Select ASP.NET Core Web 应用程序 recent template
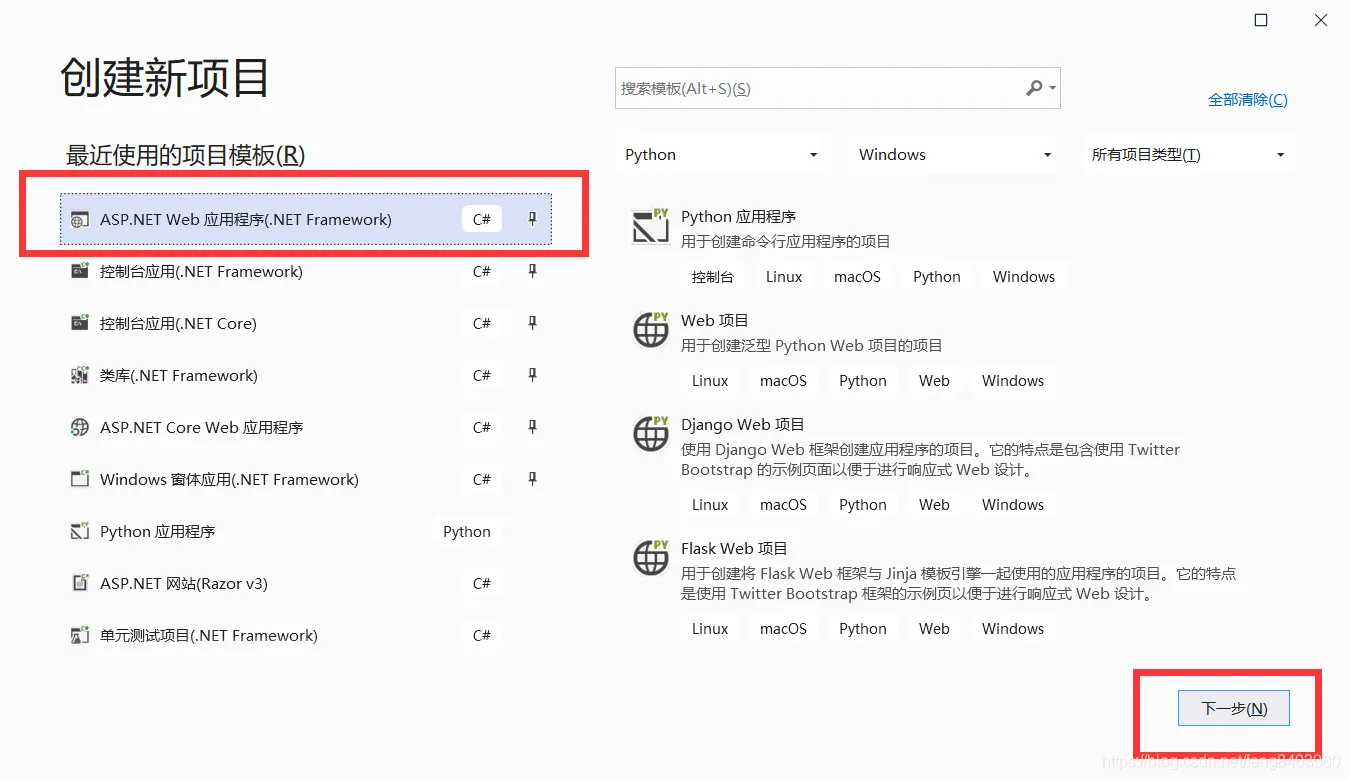Image resolution: width=1350 pixels, height=780 pixels. pyautogui.click(x=305, y=427)
